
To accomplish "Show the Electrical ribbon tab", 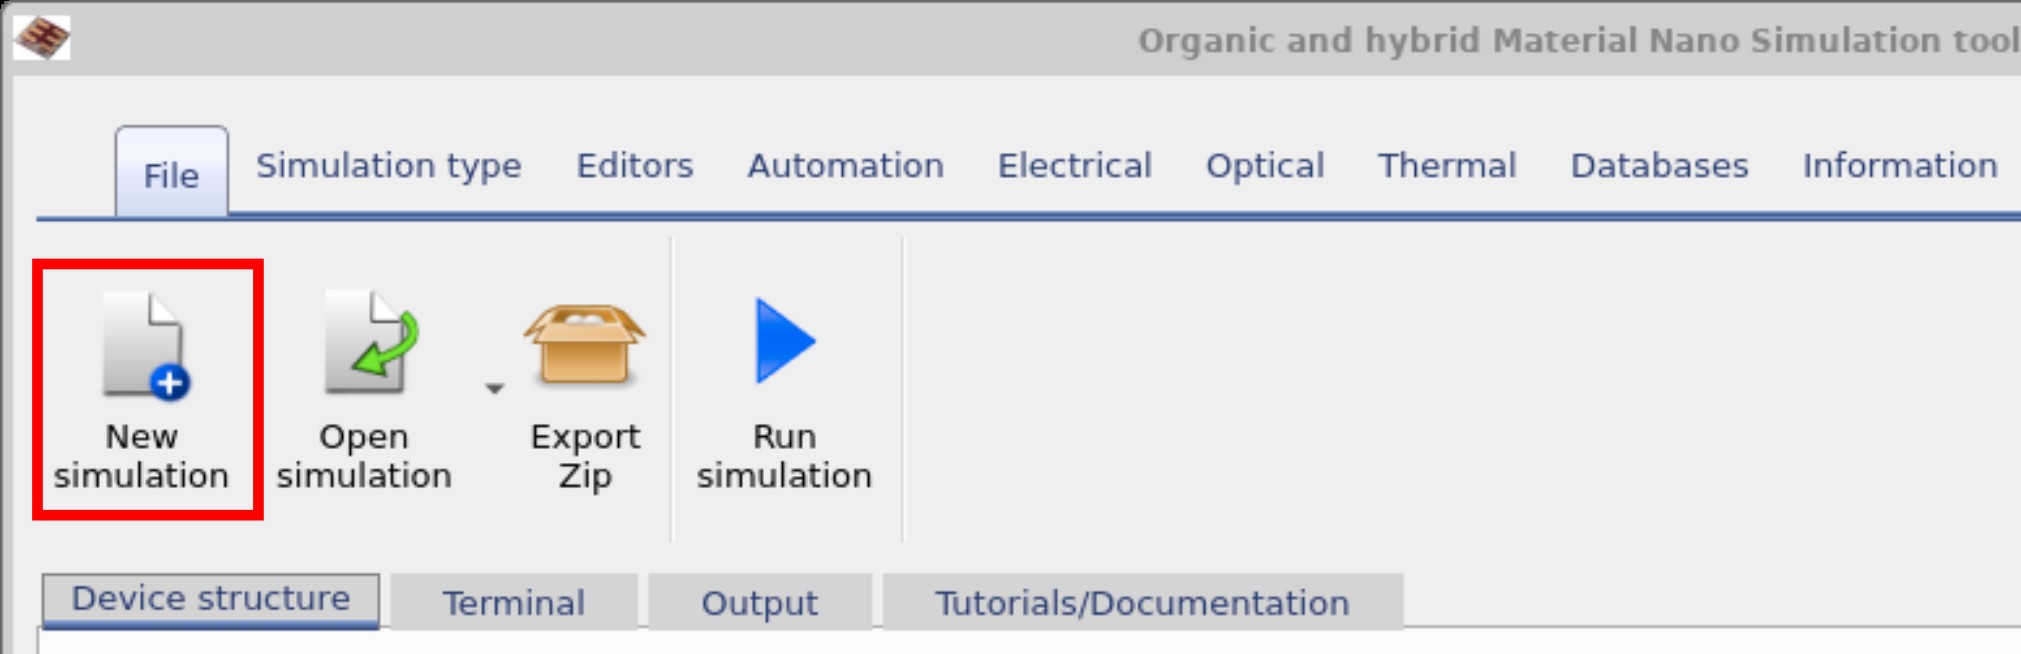I will tap(1074, 165).
